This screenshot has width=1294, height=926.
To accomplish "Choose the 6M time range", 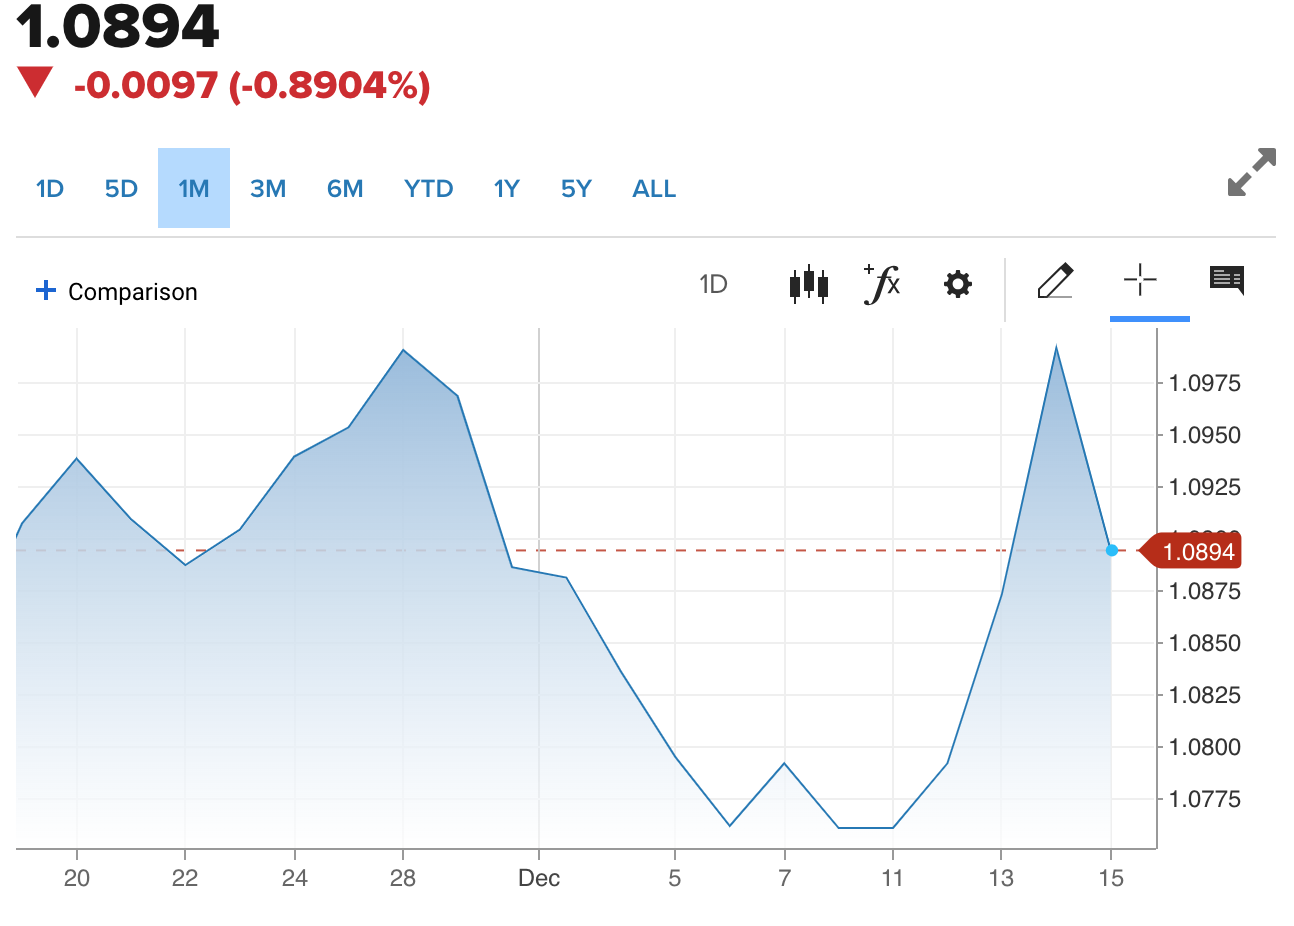I will click(345, 189).
